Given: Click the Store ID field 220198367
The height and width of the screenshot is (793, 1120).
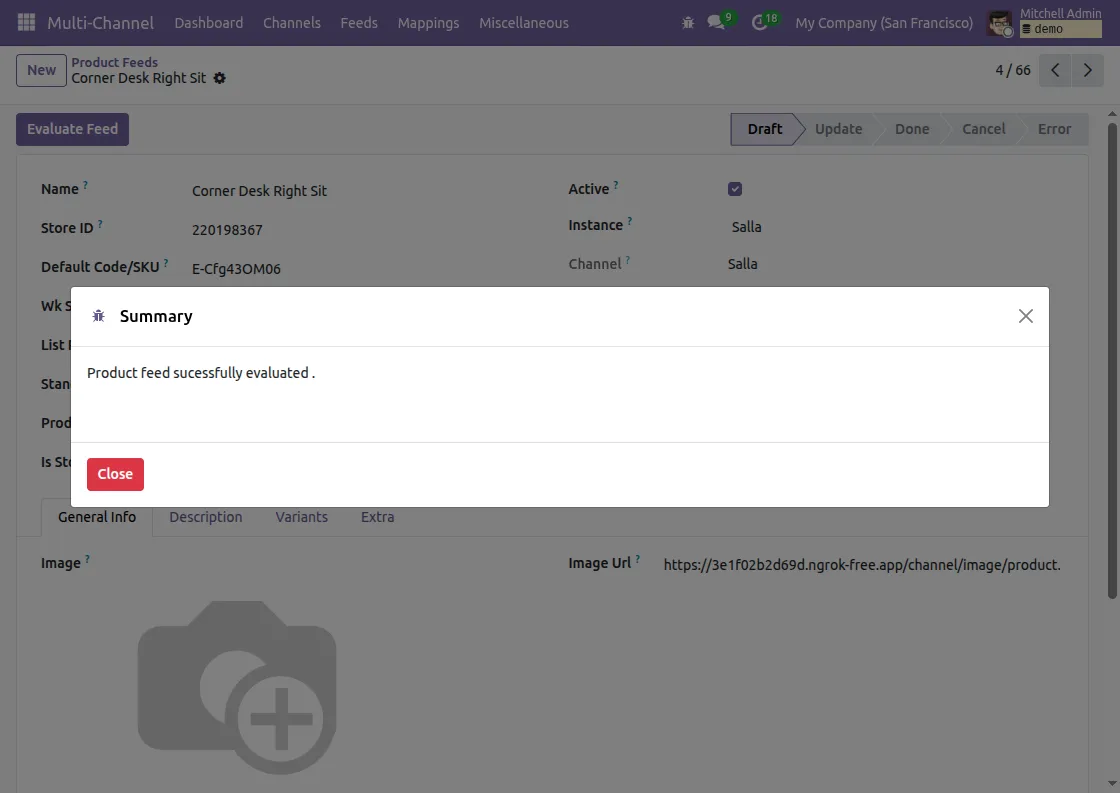Looking at the screenshot, I should 227,230.
